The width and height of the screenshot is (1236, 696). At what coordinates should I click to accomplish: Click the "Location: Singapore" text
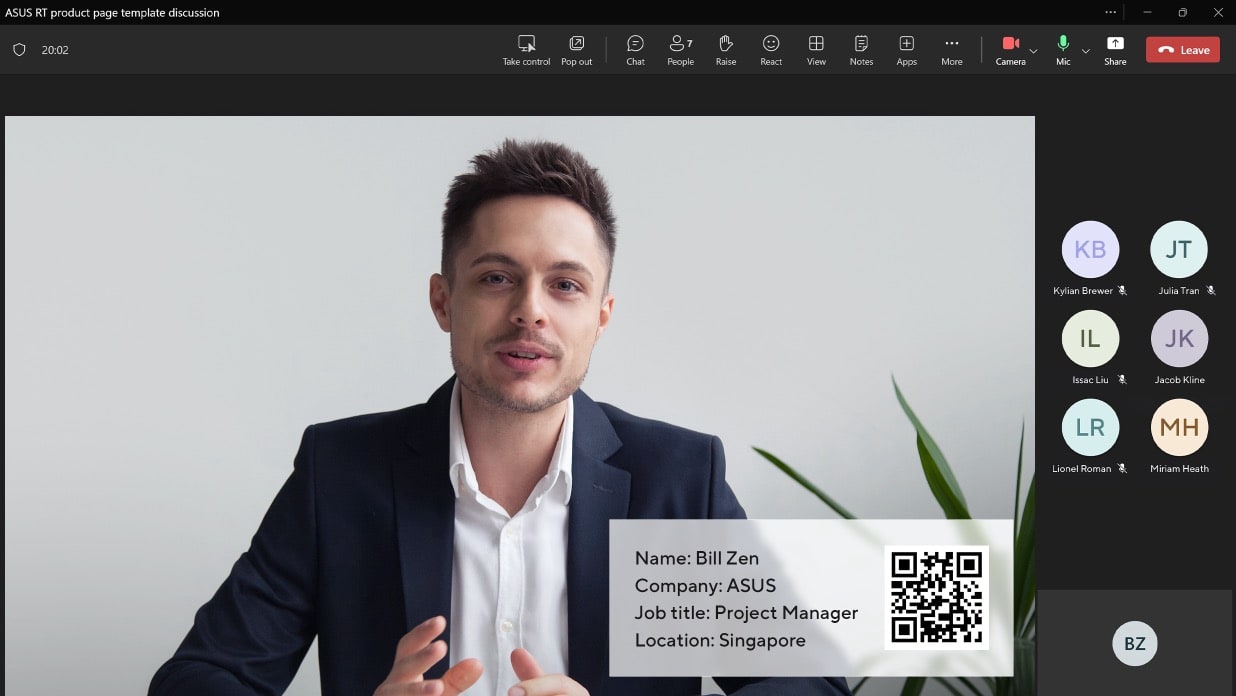[x=720, y=640]
